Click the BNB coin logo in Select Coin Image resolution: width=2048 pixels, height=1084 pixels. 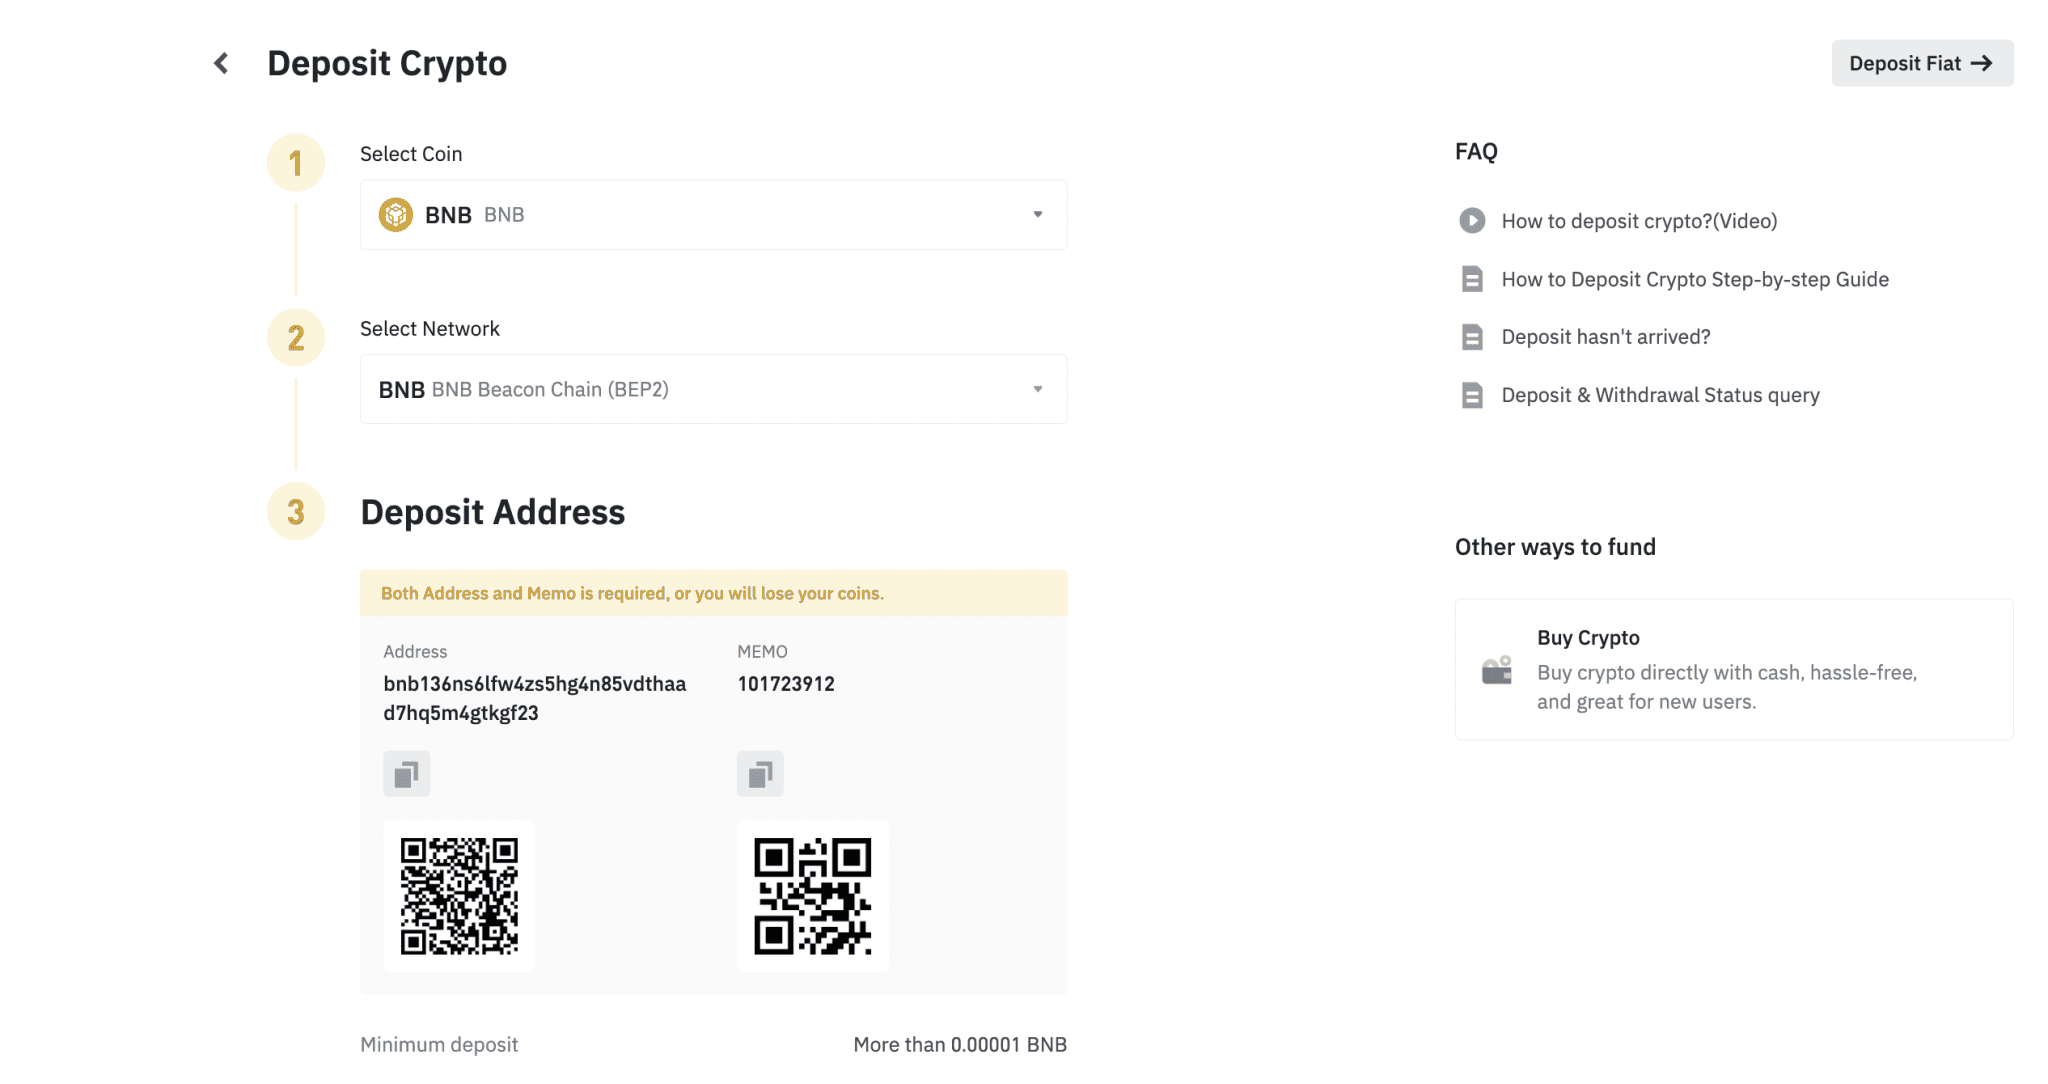(x=396, y=214)
